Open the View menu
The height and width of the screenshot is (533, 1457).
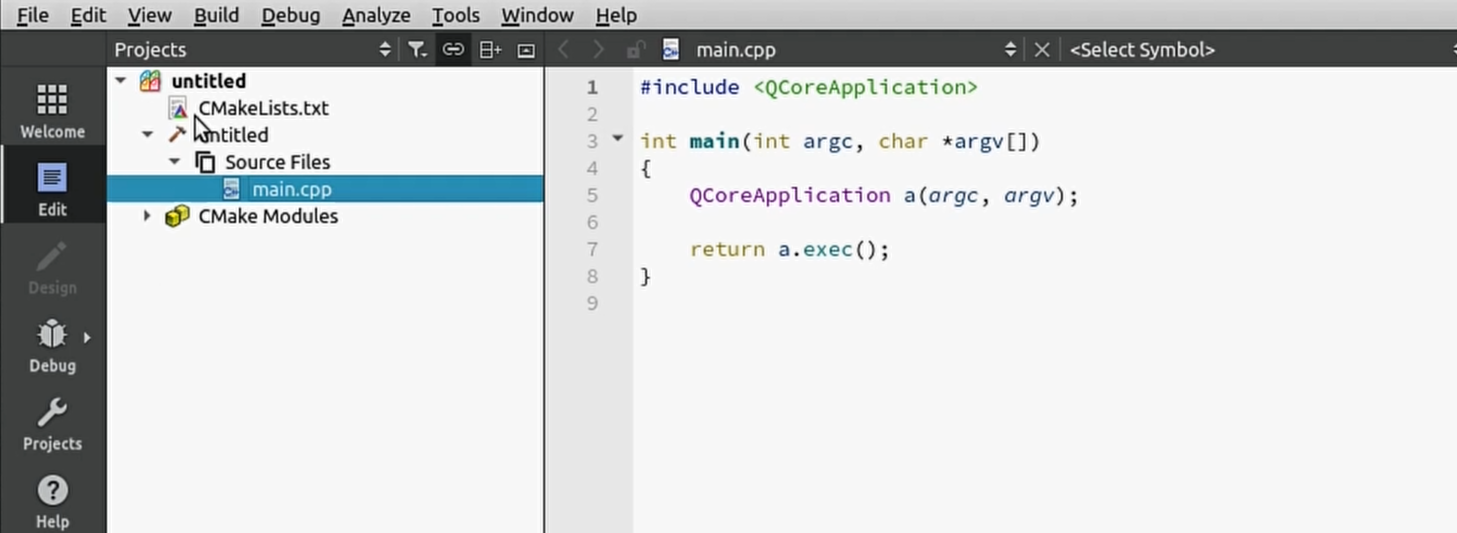150,15
